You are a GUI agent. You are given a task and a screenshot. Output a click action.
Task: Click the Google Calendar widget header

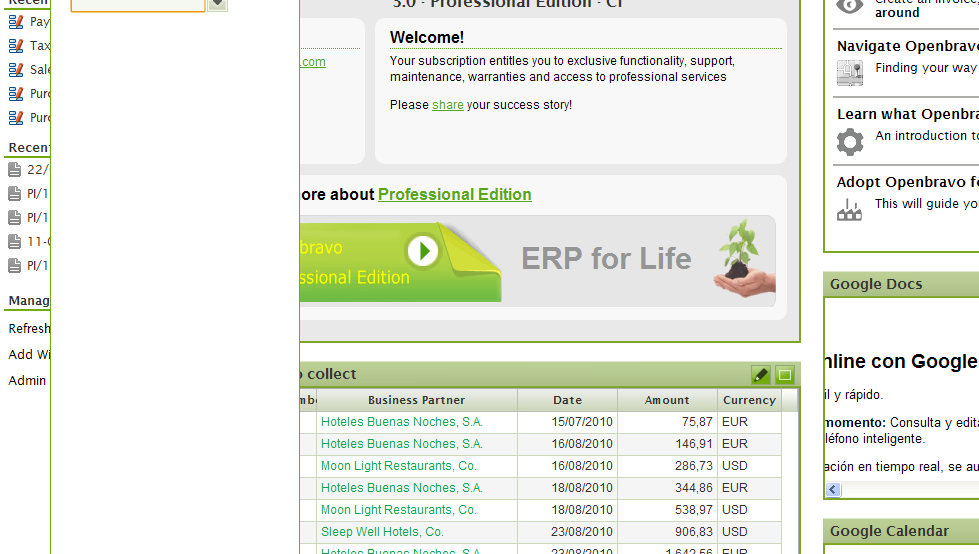(x=901, y=532)
